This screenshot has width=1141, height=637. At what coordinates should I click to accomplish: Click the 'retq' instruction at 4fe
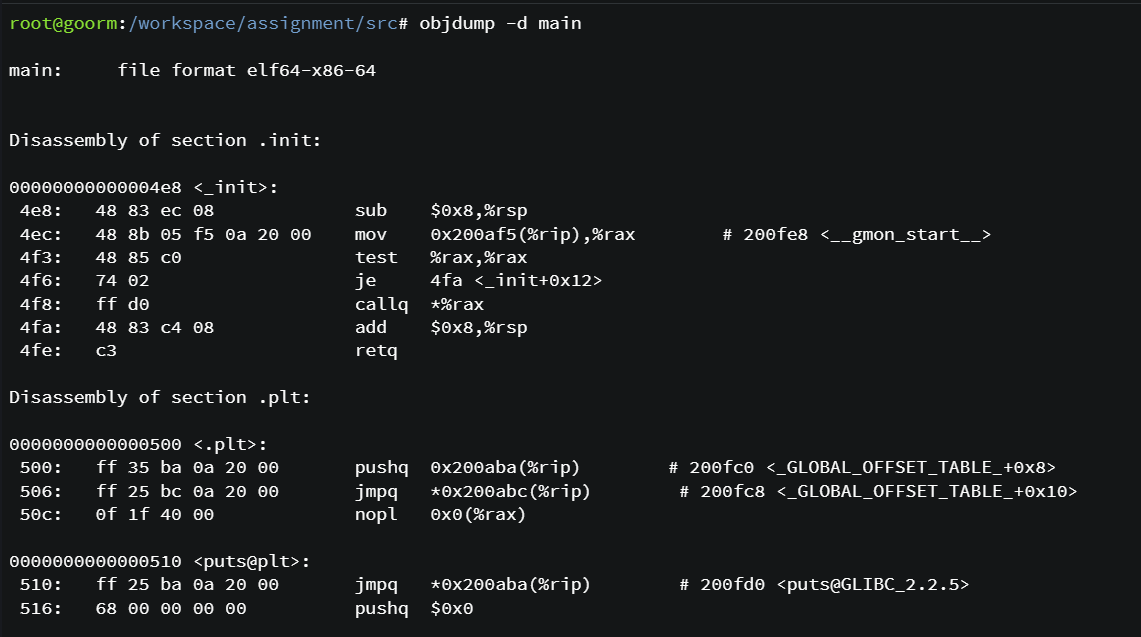click(376, 351)
